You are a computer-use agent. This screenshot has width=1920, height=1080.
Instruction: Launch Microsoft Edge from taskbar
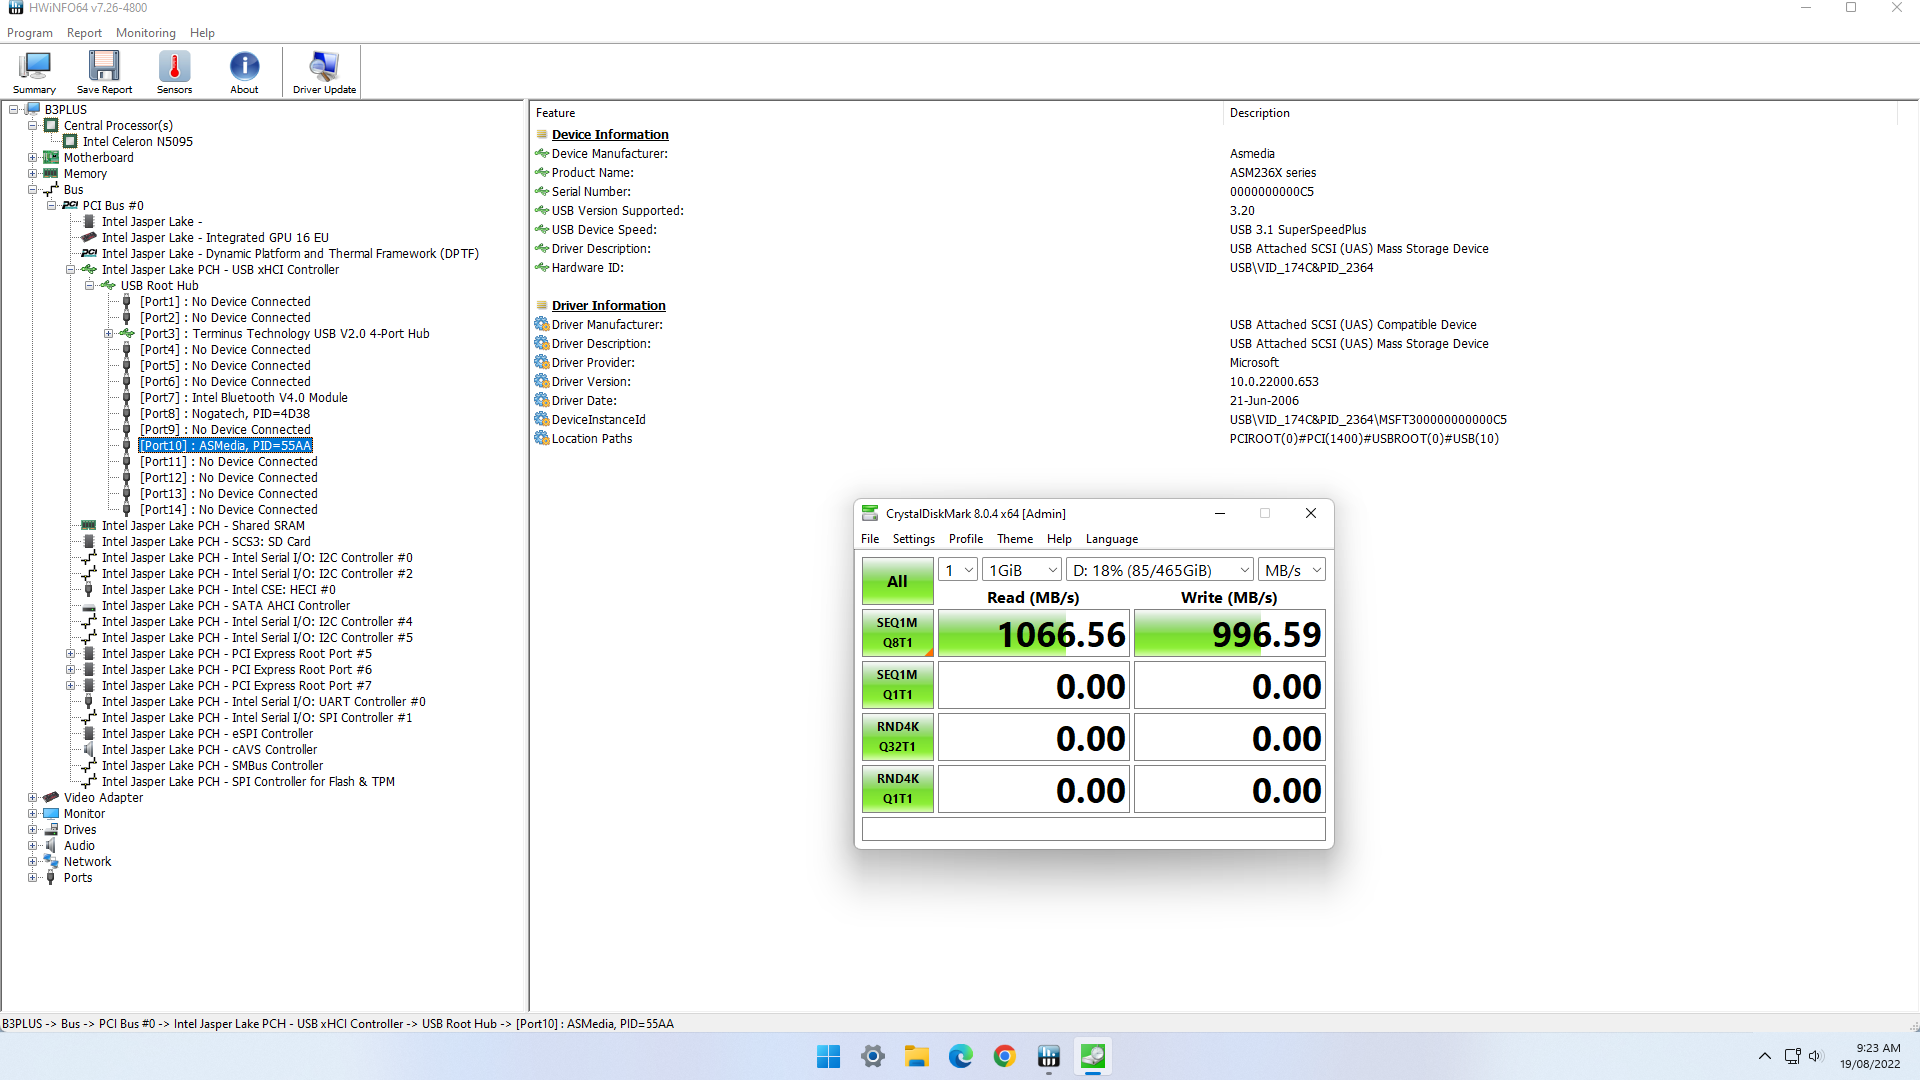(961, 1056)
